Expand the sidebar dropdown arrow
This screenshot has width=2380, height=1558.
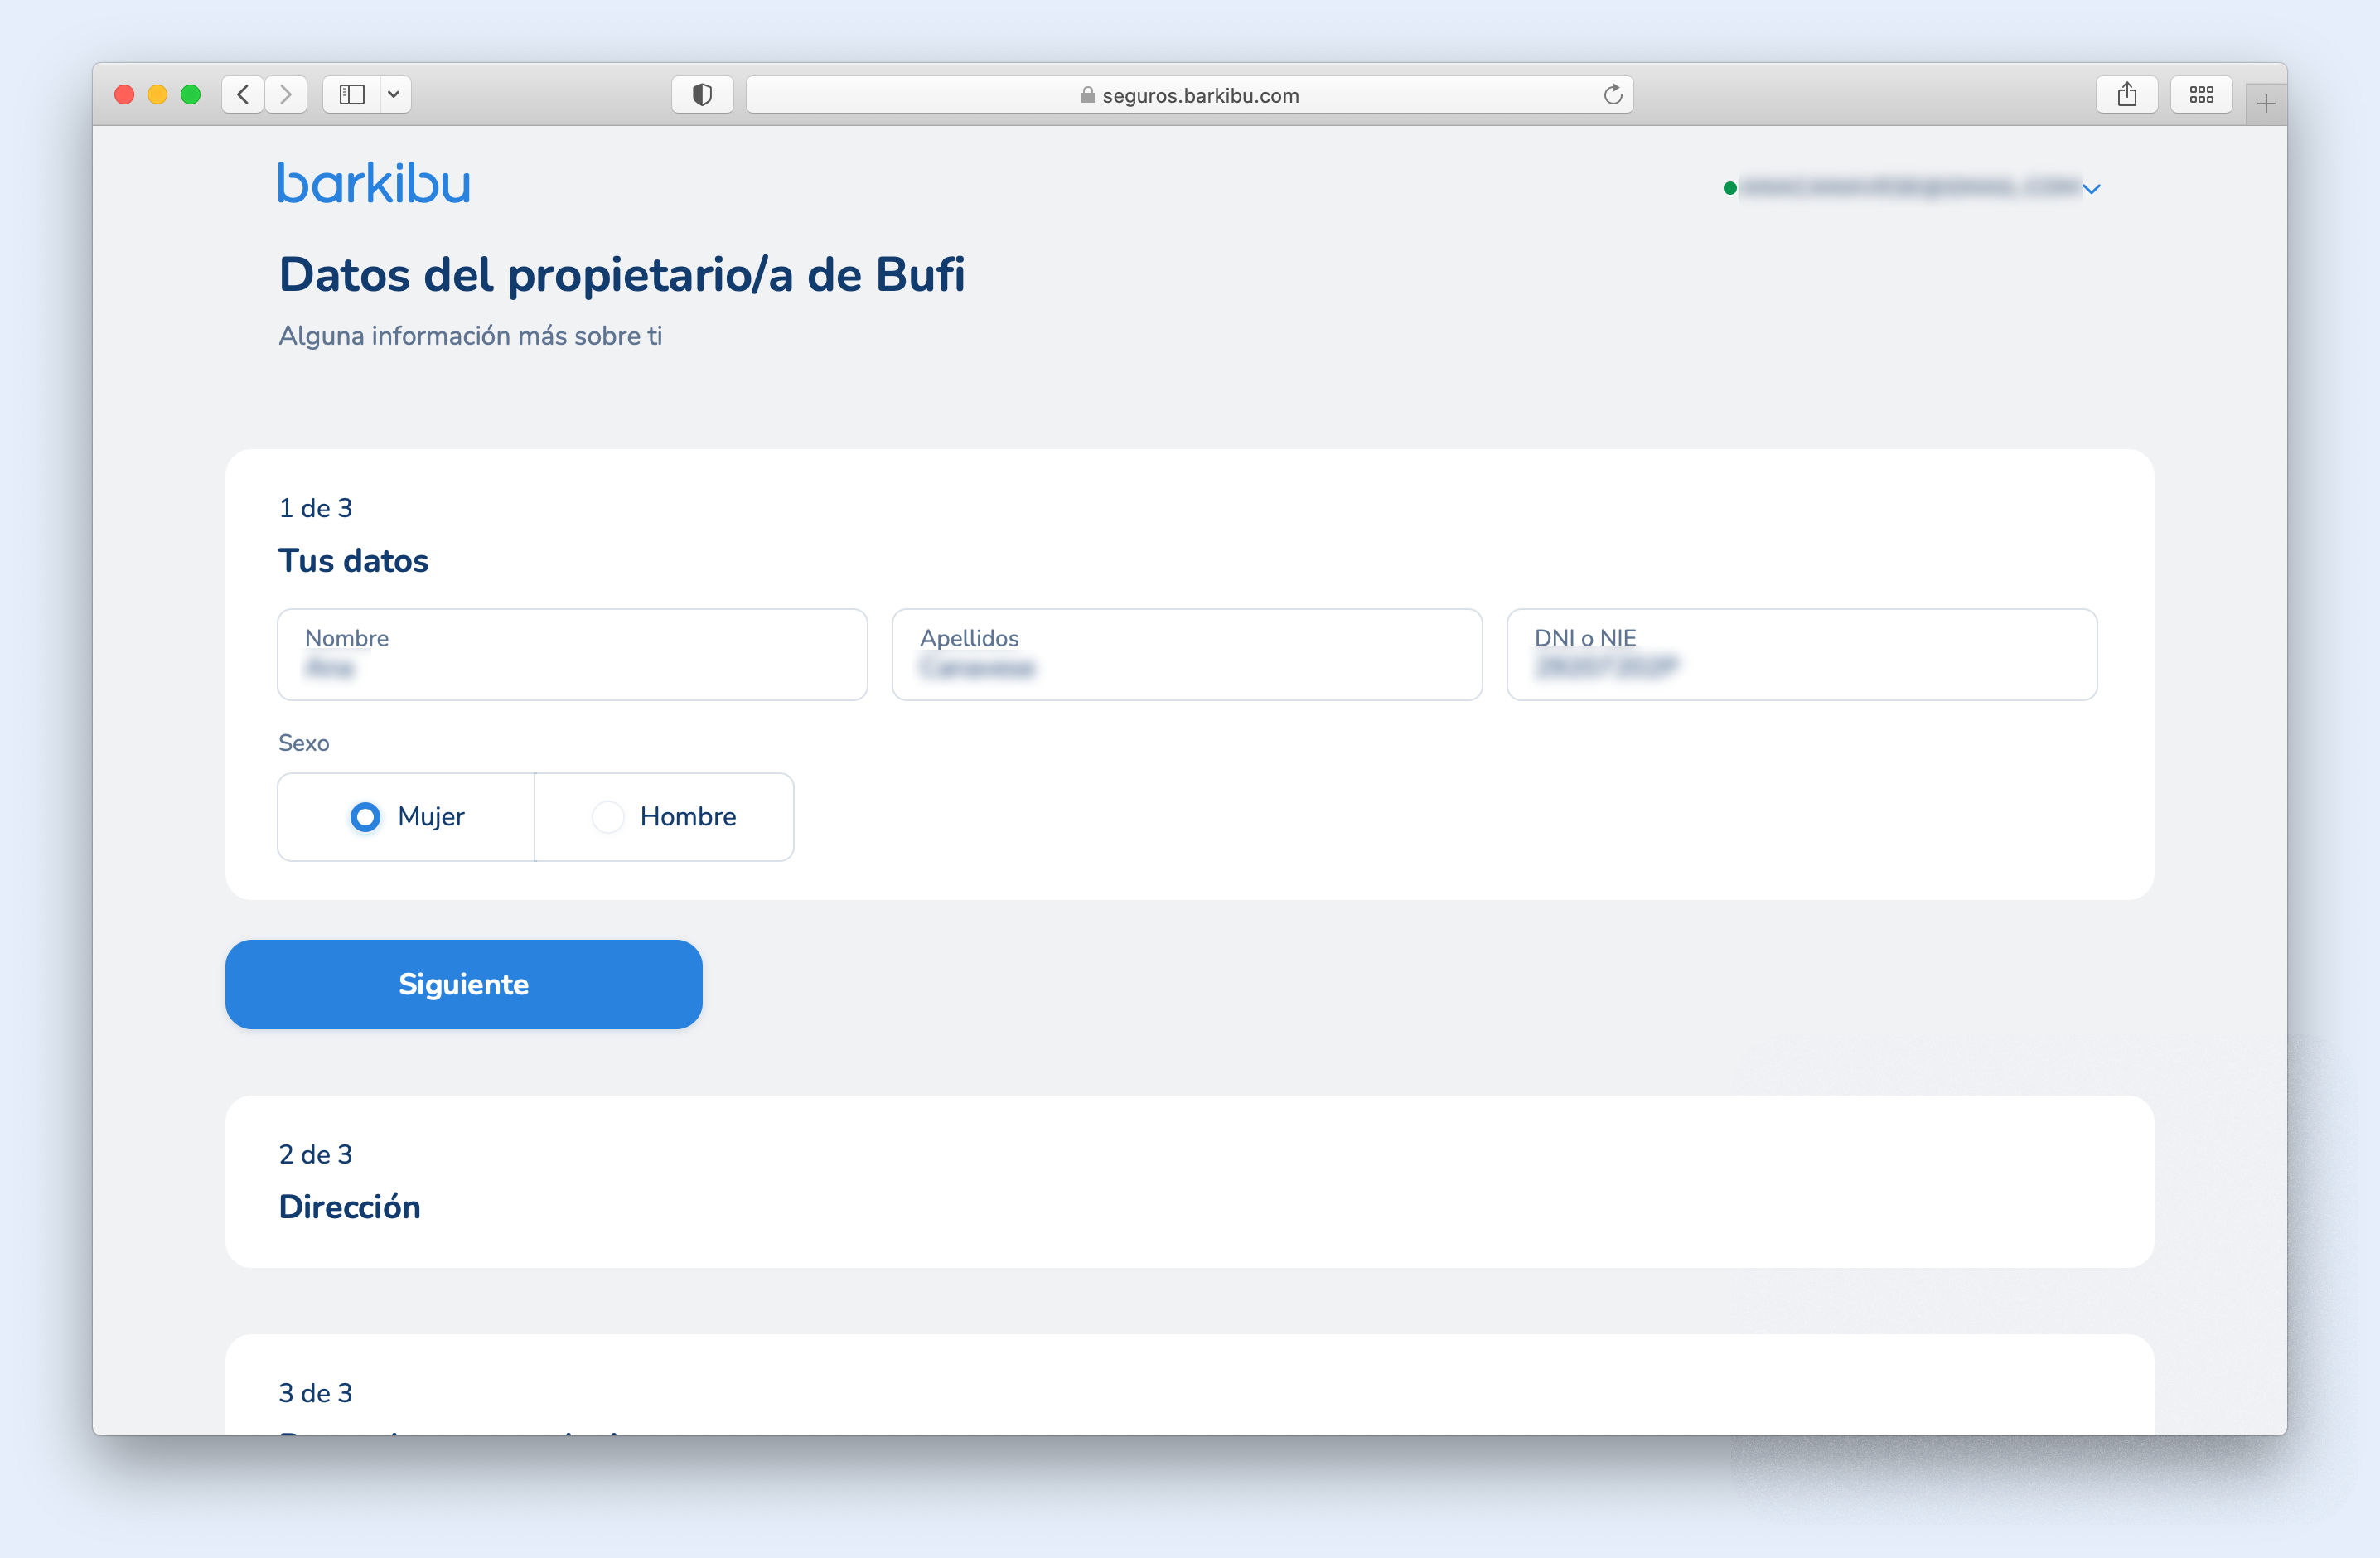coord(394,95)
